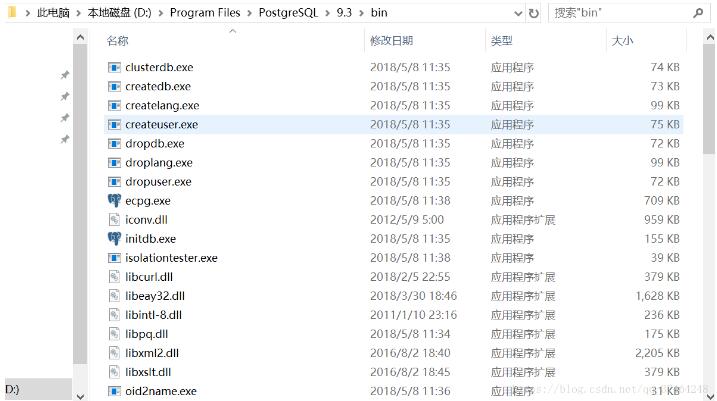Image resolution: width=717 pixels, height=401 pixels.
Task: Go to PostgreSQL breadcrumb
Action: (x=288, y=13)
